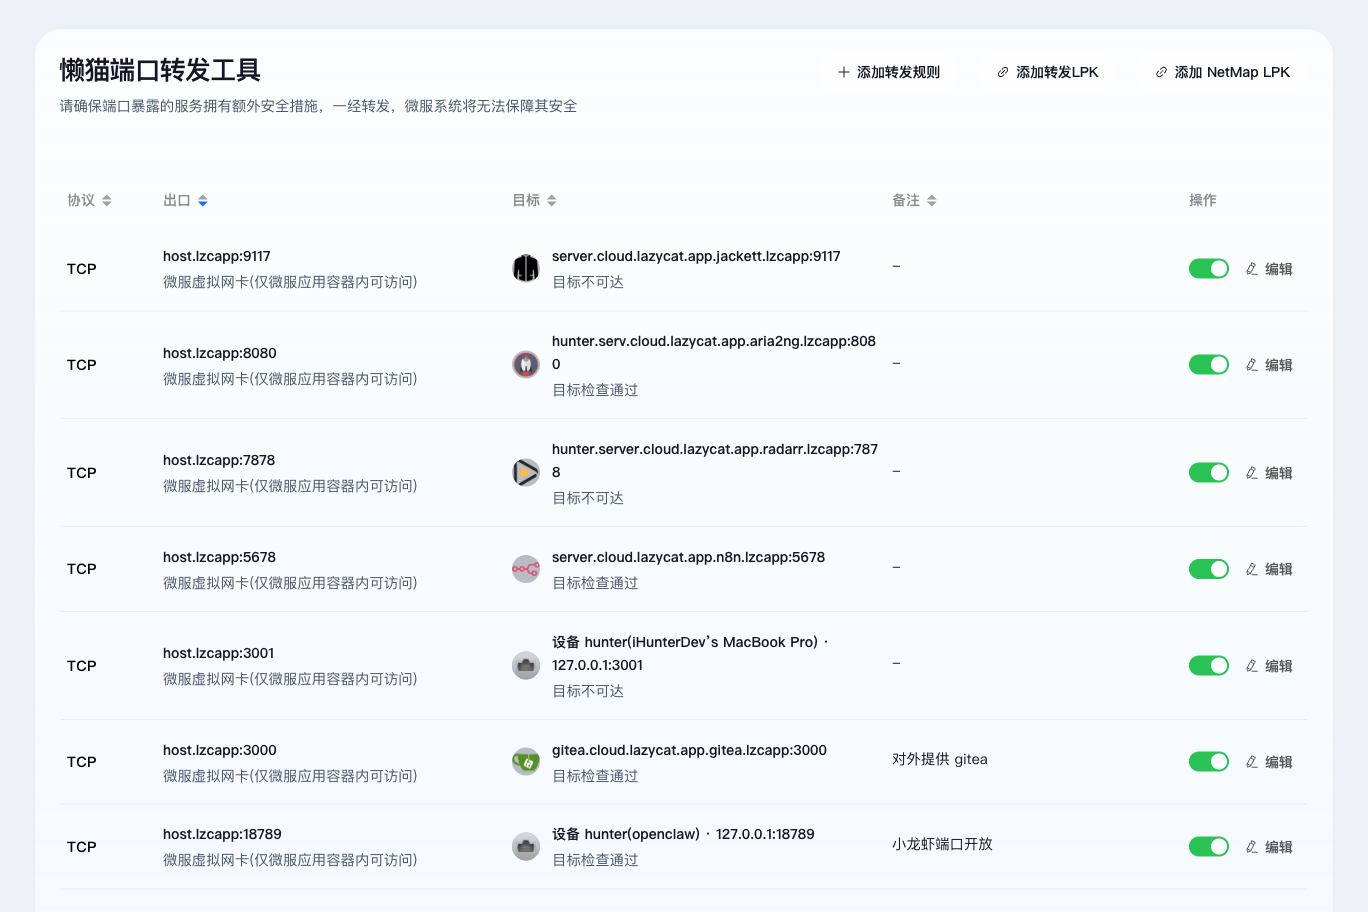
Task: Sort entries by 备注 column
Action: point(915,200)
